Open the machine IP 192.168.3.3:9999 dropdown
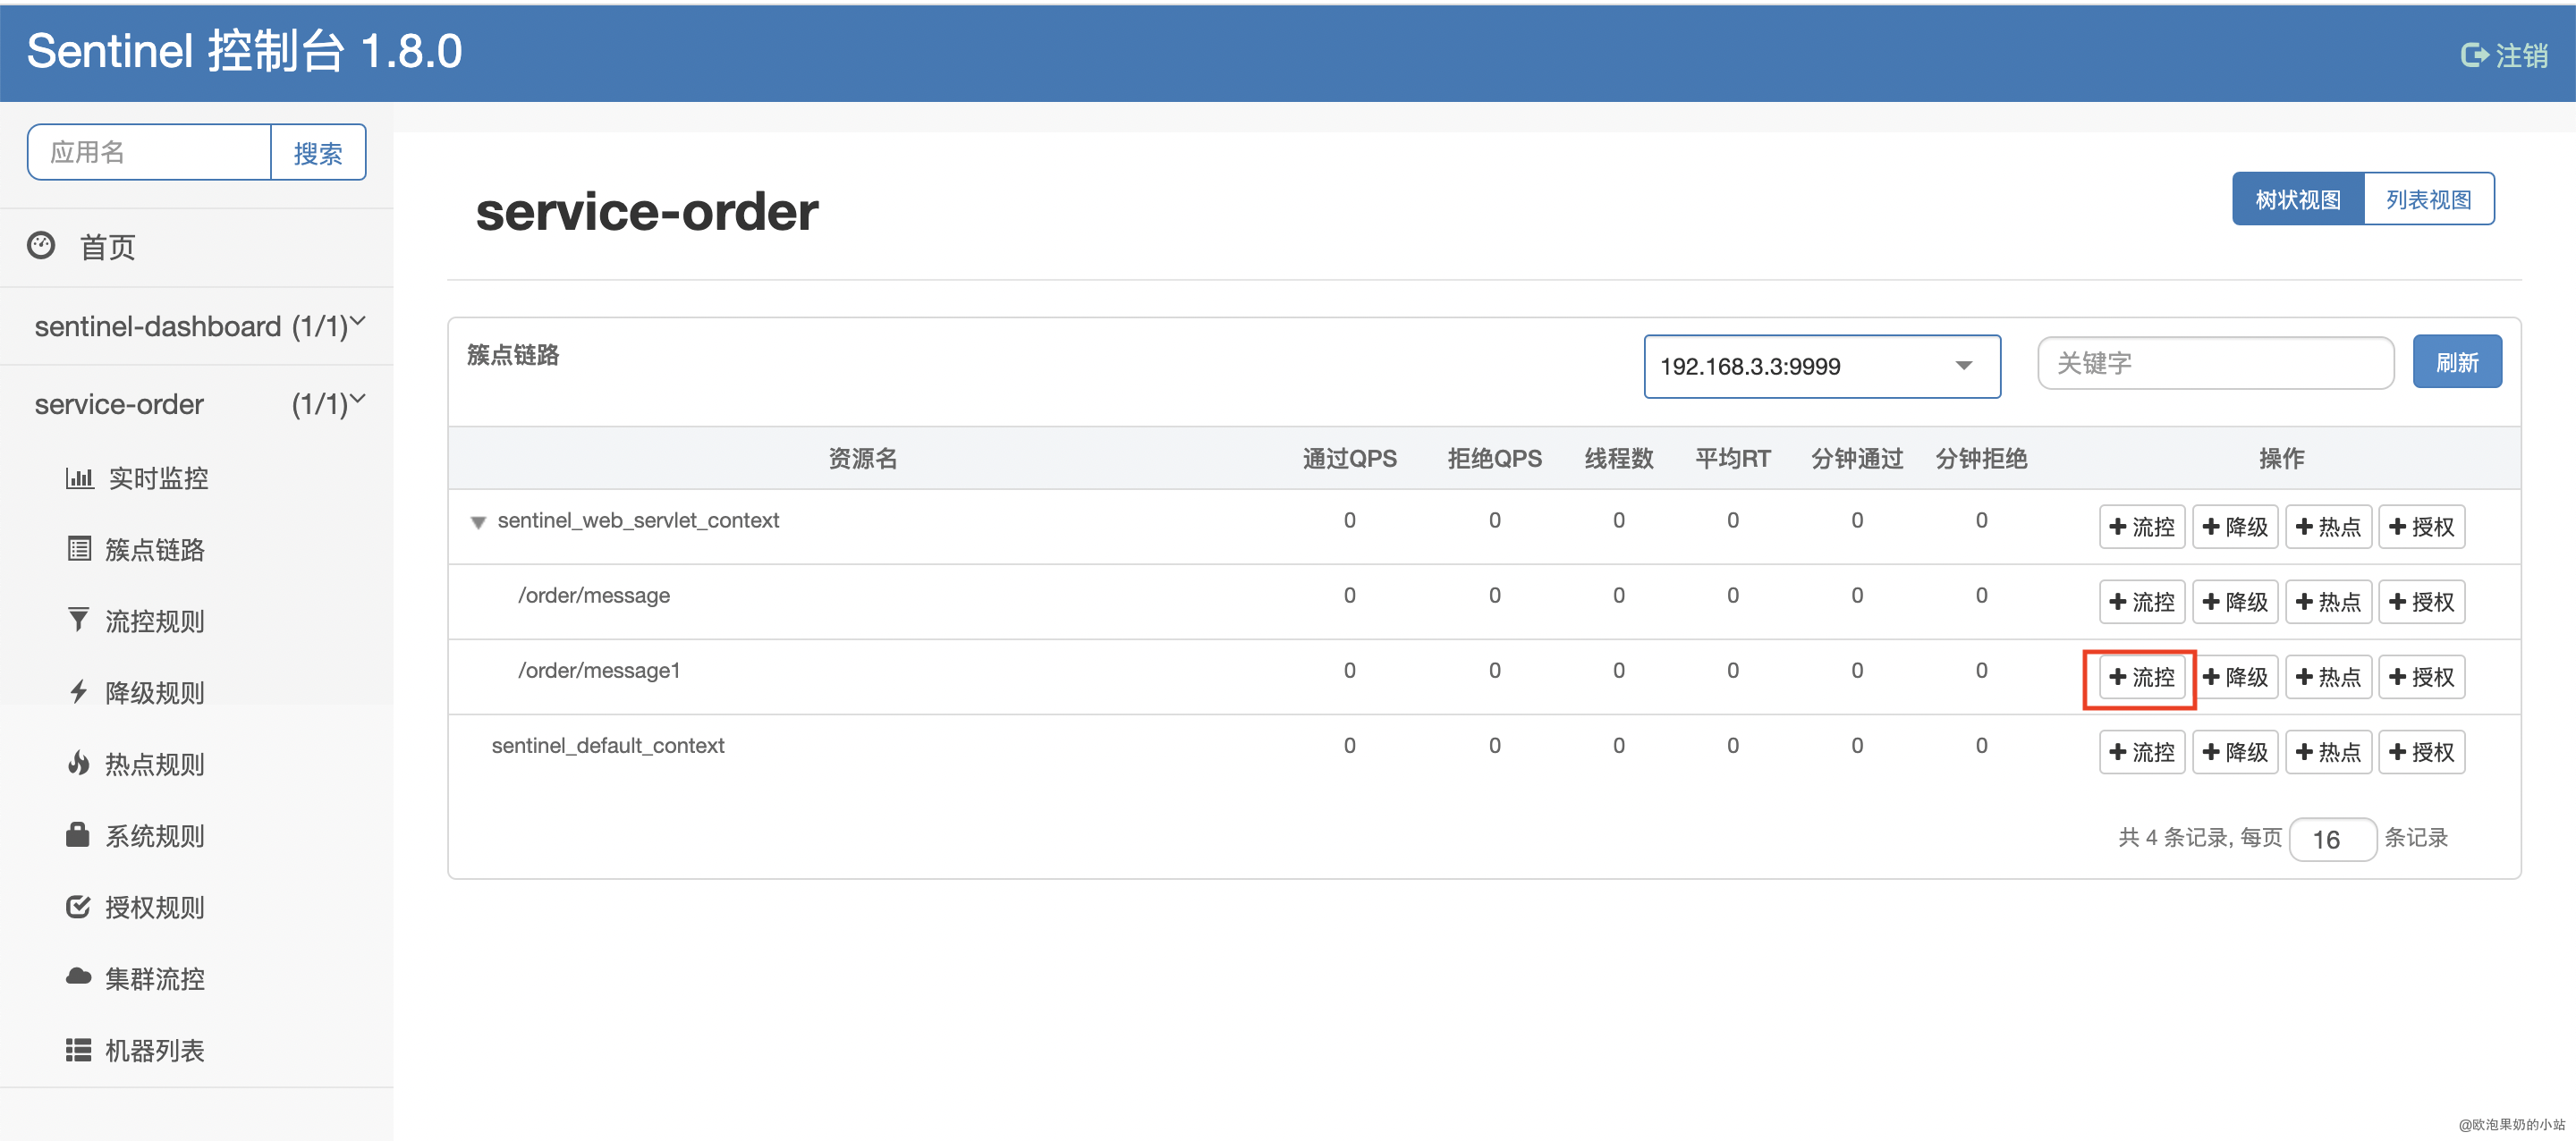Viewport: 2576px width, 1141px height. tap(1822, 366)
